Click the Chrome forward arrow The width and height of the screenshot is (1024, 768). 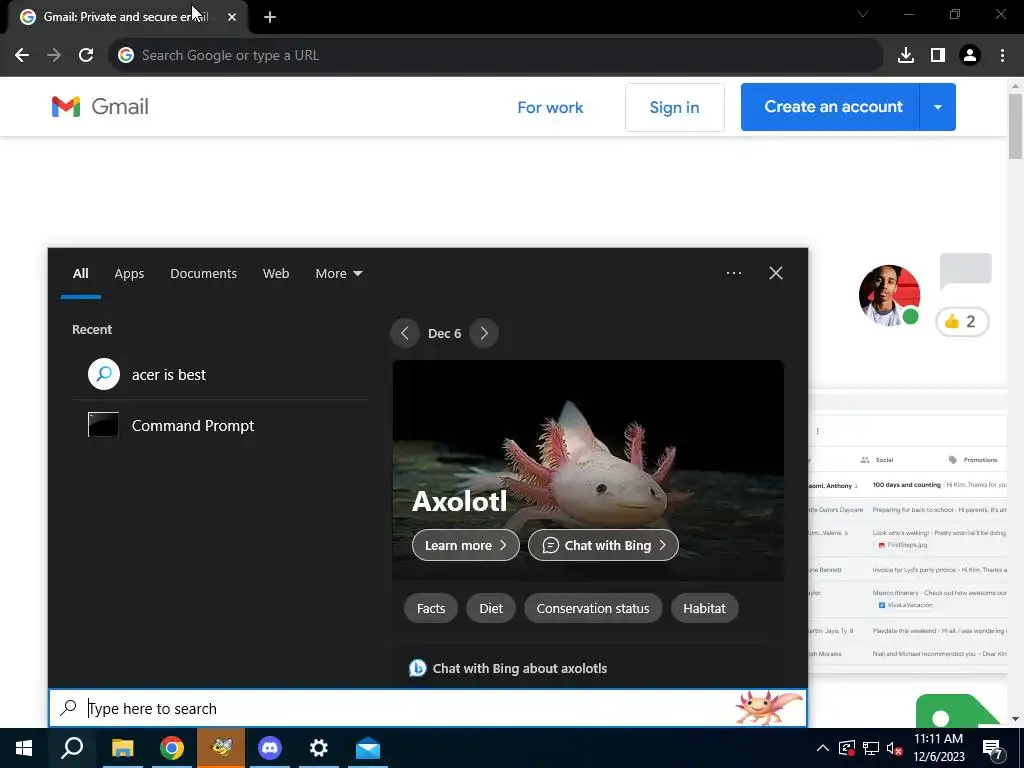point(54,56)
